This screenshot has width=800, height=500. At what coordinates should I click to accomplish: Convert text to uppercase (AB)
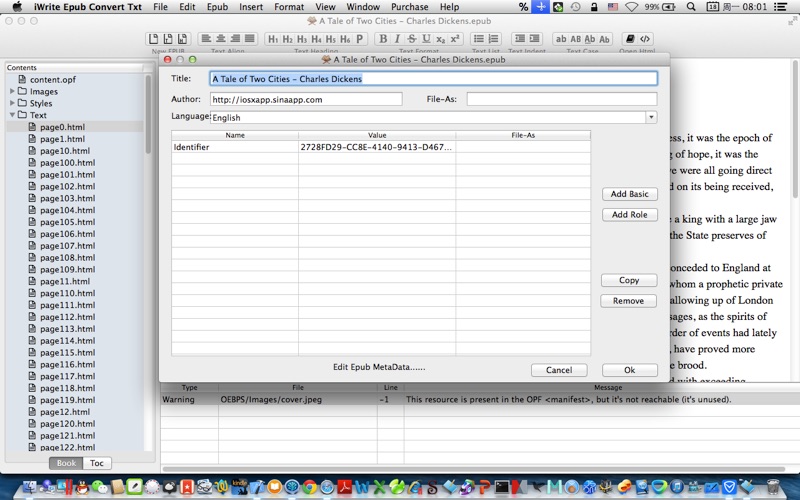576,39
